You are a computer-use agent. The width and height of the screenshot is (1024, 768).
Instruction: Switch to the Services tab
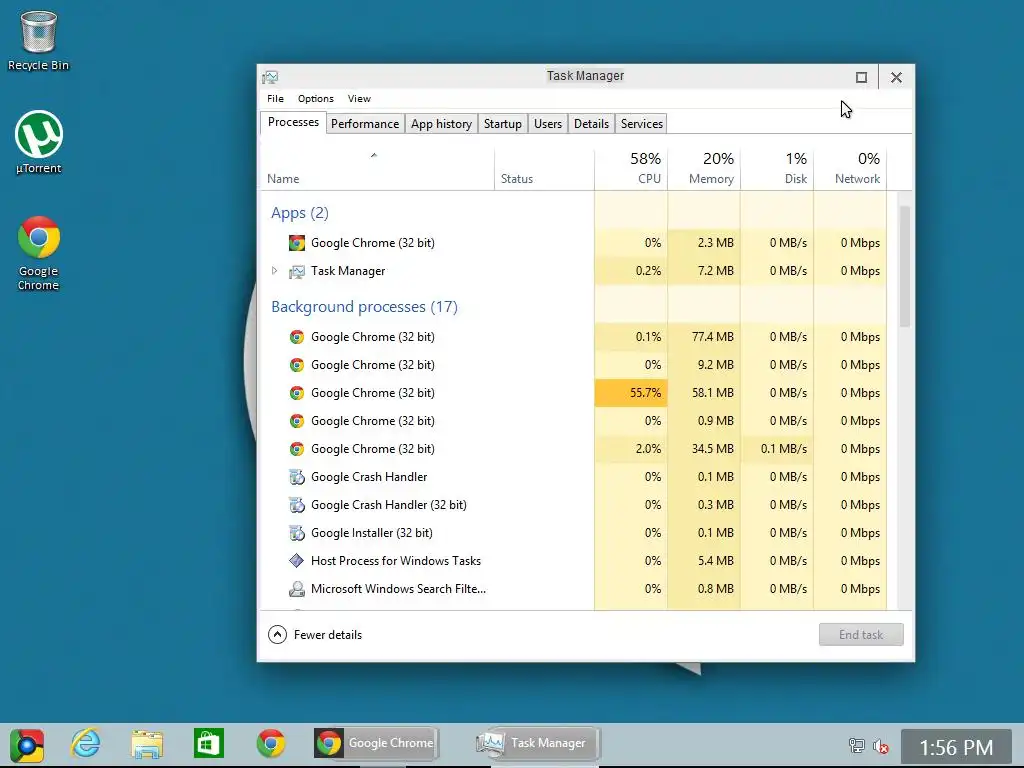click(641, 124)
